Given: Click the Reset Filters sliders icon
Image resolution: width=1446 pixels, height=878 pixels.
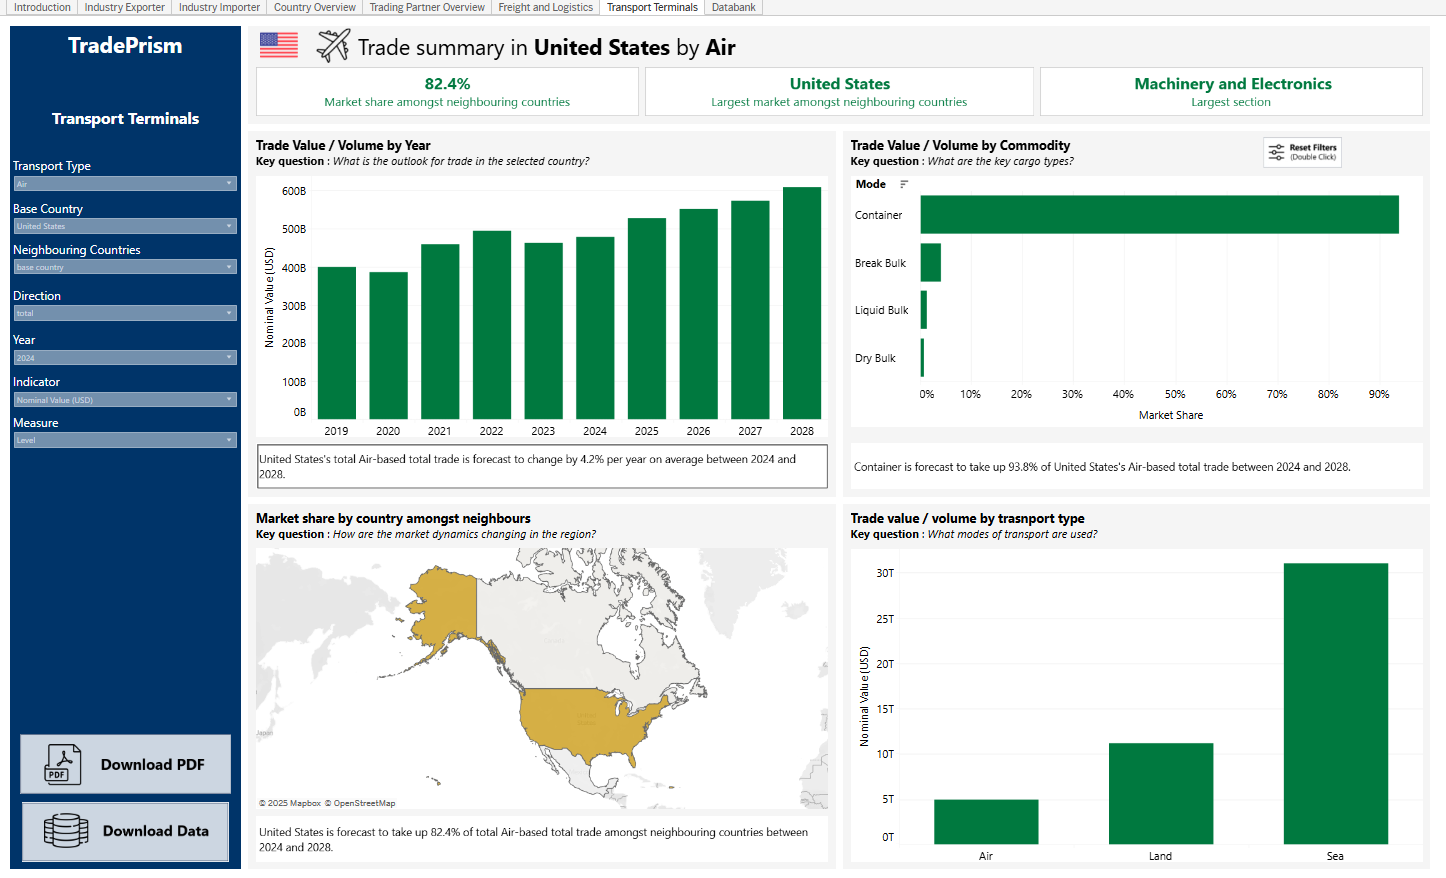Looking at the screenshot, I should click(1277, 152).
